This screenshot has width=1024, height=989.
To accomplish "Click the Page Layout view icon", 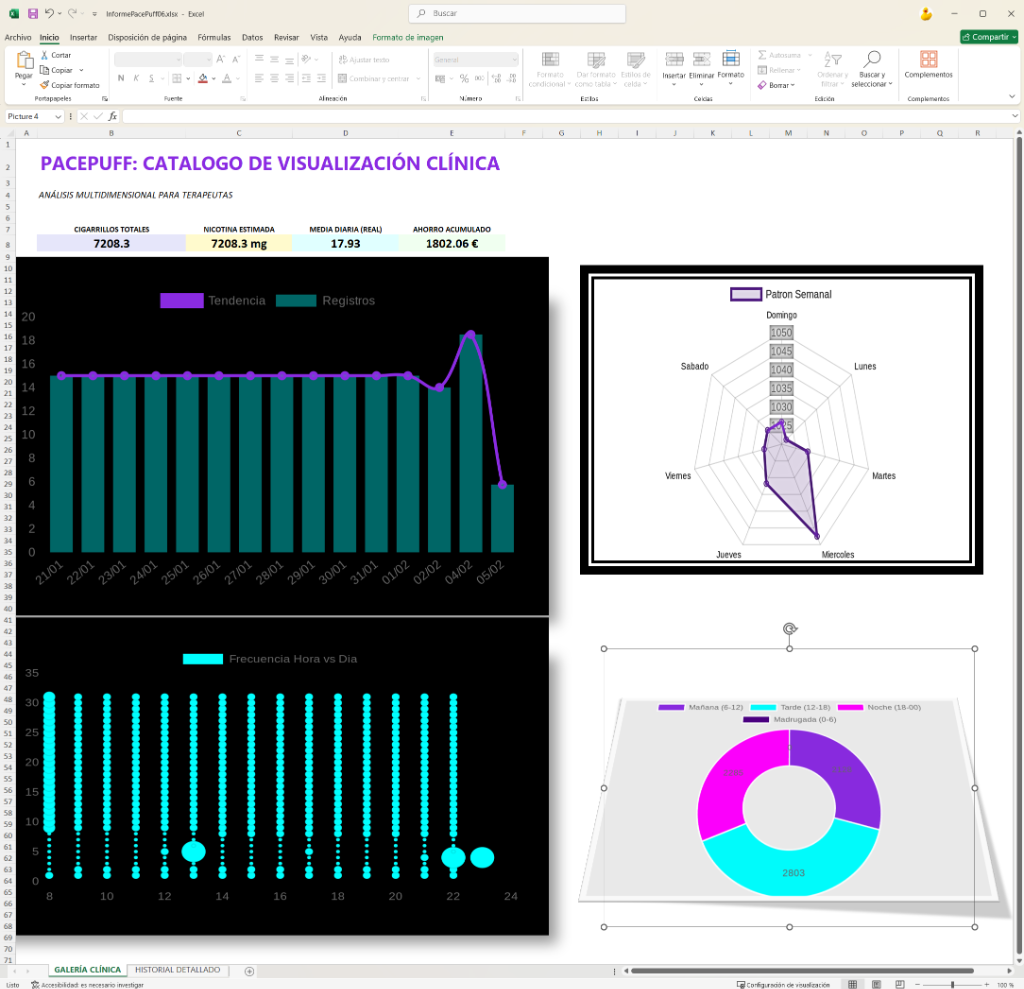I will click(x=876, y=984).
